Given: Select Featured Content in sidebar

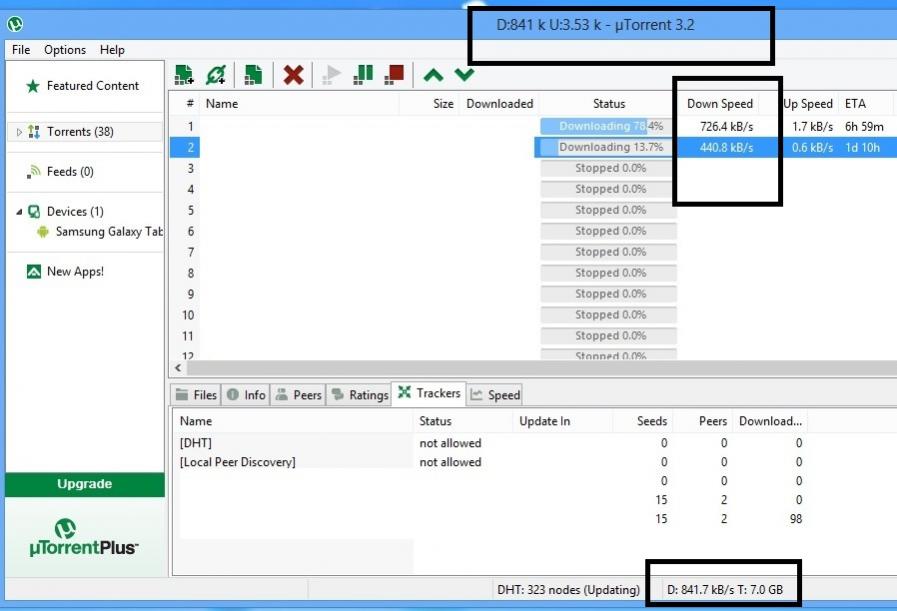Looking at the screenshot, I should [93, 86].
